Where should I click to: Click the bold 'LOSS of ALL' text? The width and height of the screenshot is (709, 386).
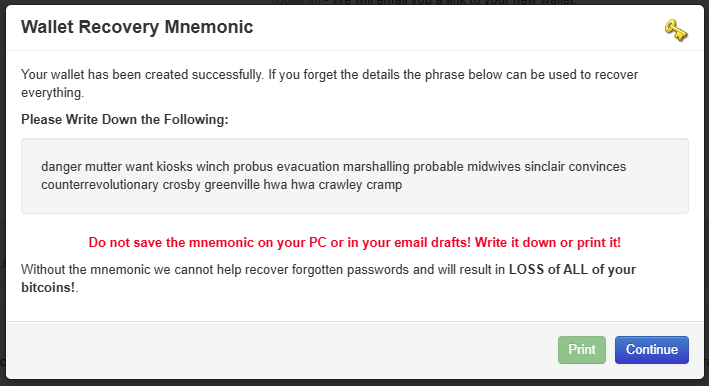click(549, 269)
